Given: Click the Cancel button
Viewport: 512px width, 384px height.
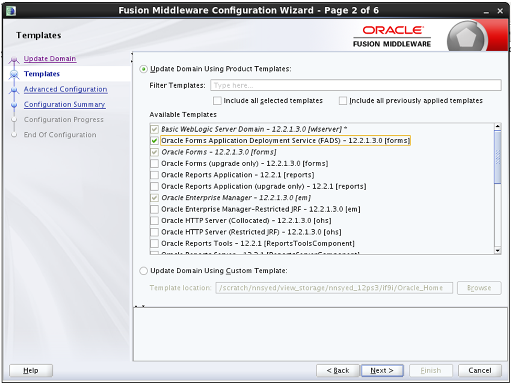Looking at the screenshot, I should [480, 370].
